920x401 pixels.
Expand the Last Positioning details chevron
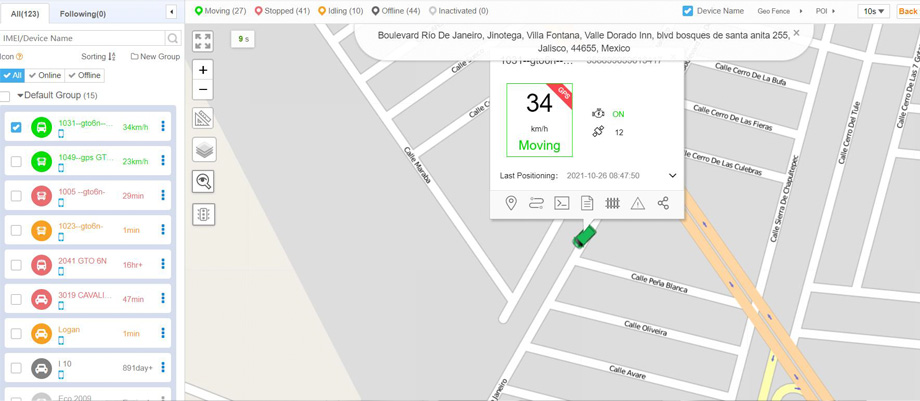(x=672, y=176)
